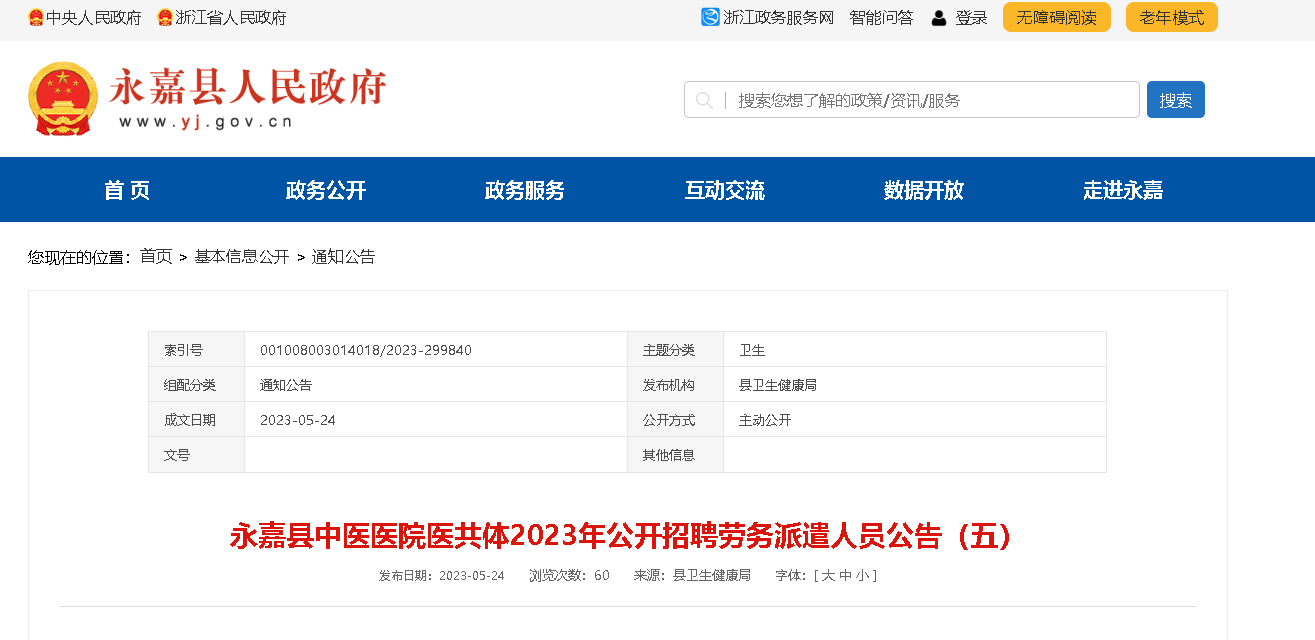The image size is (1315, 640).
Task: Follow the 基本信息公开 breadcrumb link
Action: pyautogui.click(x=242, y=257)
